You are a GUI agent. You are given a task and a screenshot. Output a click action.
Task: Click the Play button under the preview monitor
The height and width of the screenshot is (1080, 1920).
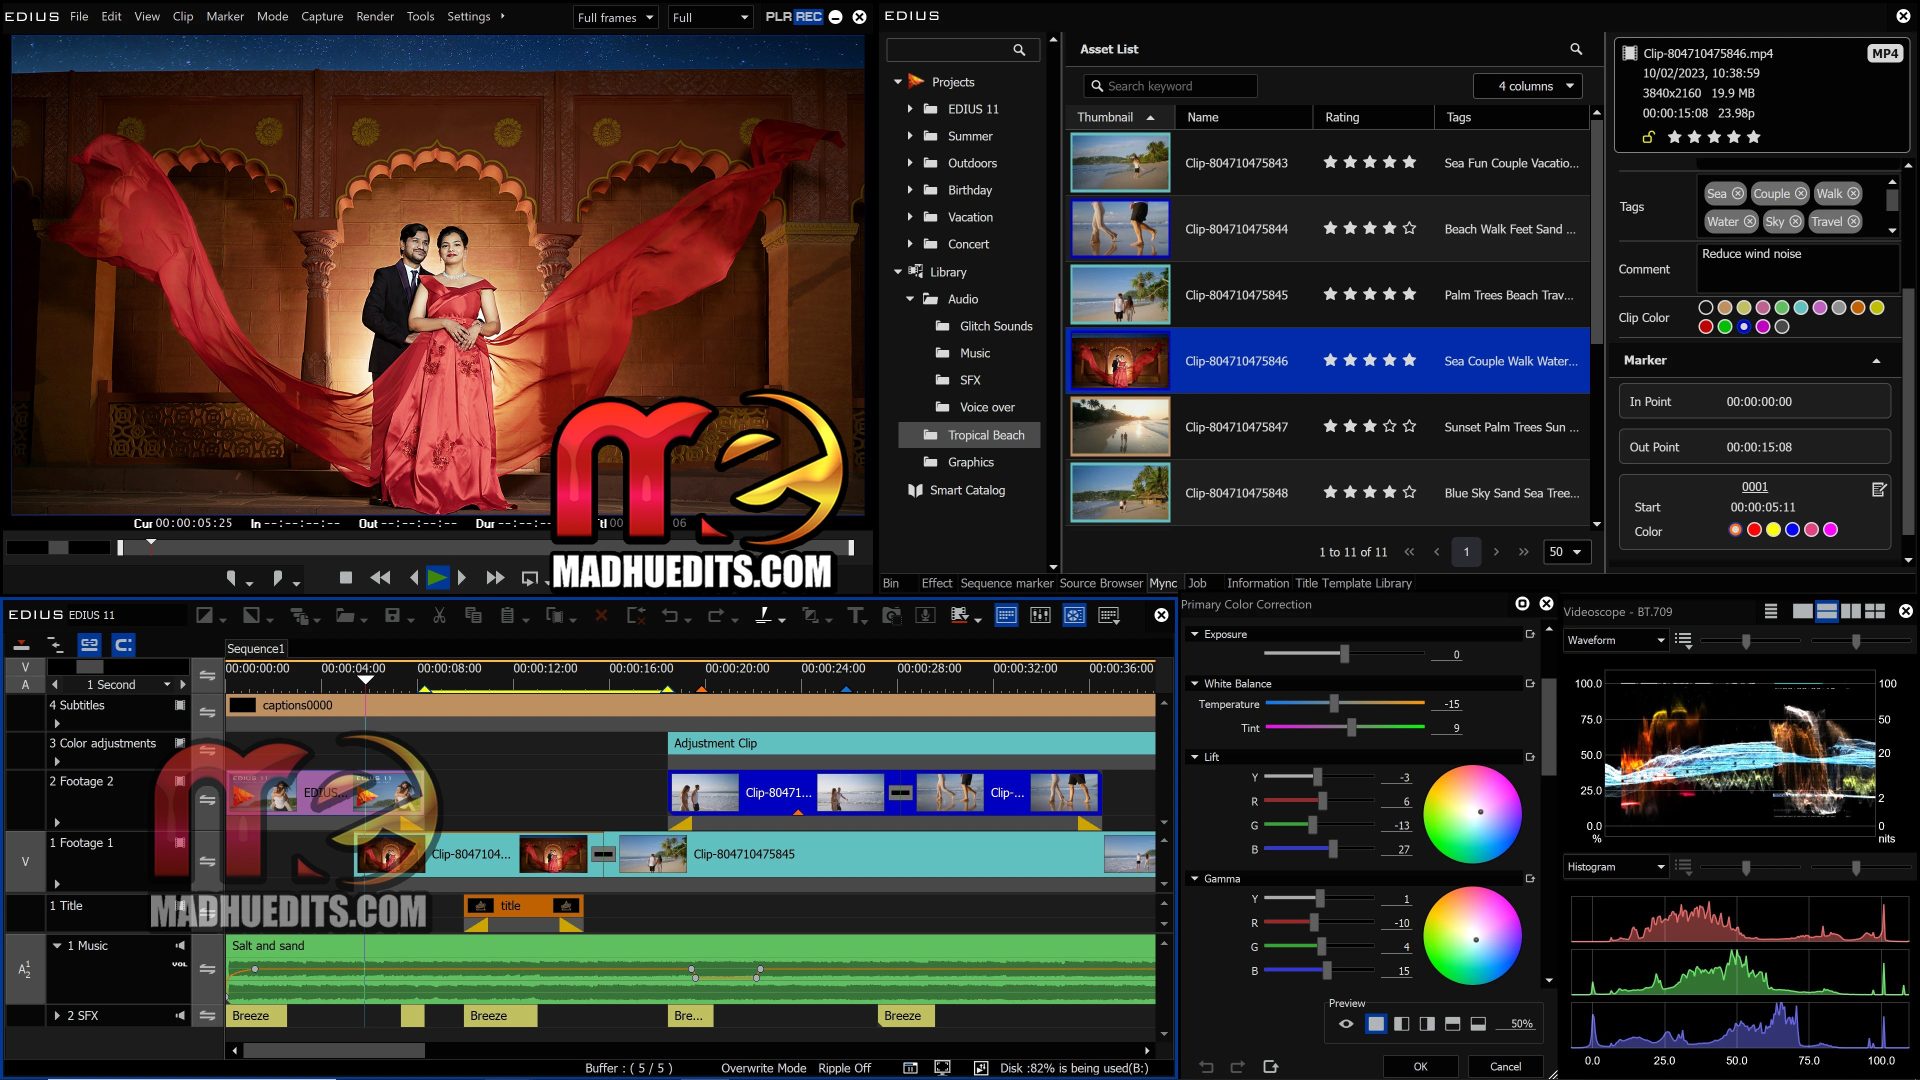tap(438, 577)
